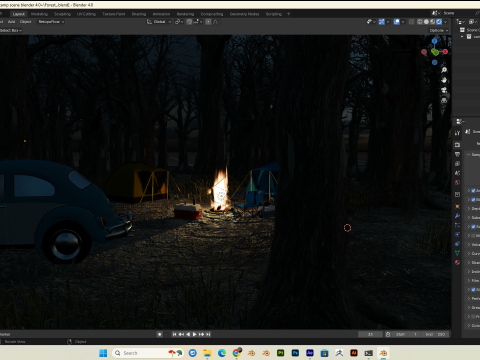Toggle viewport overlays display

pyautogui.click(x=397, y=22)
